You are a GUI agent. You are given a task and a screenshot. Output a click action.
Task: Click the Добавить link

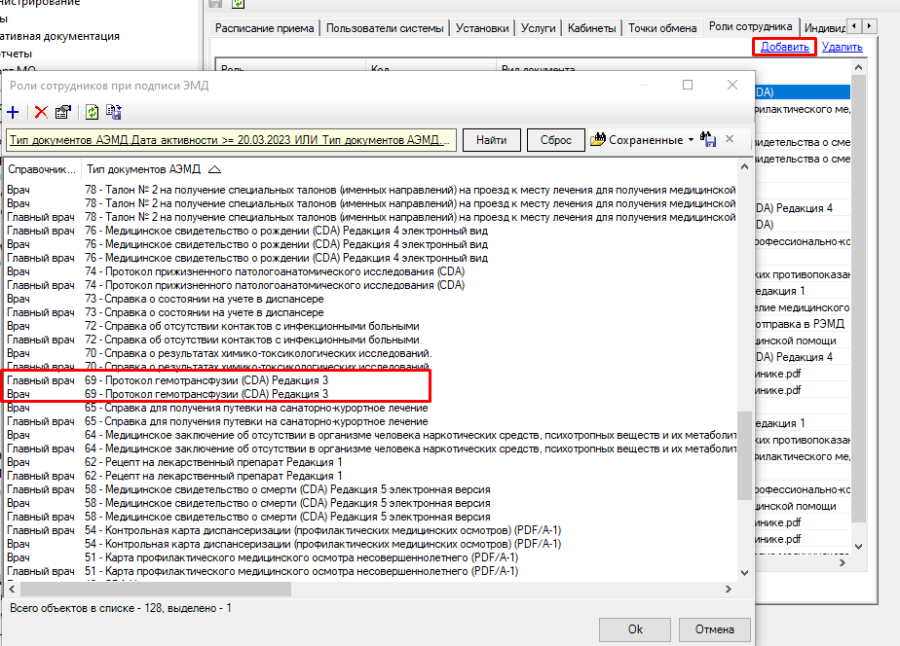[785, 47]
